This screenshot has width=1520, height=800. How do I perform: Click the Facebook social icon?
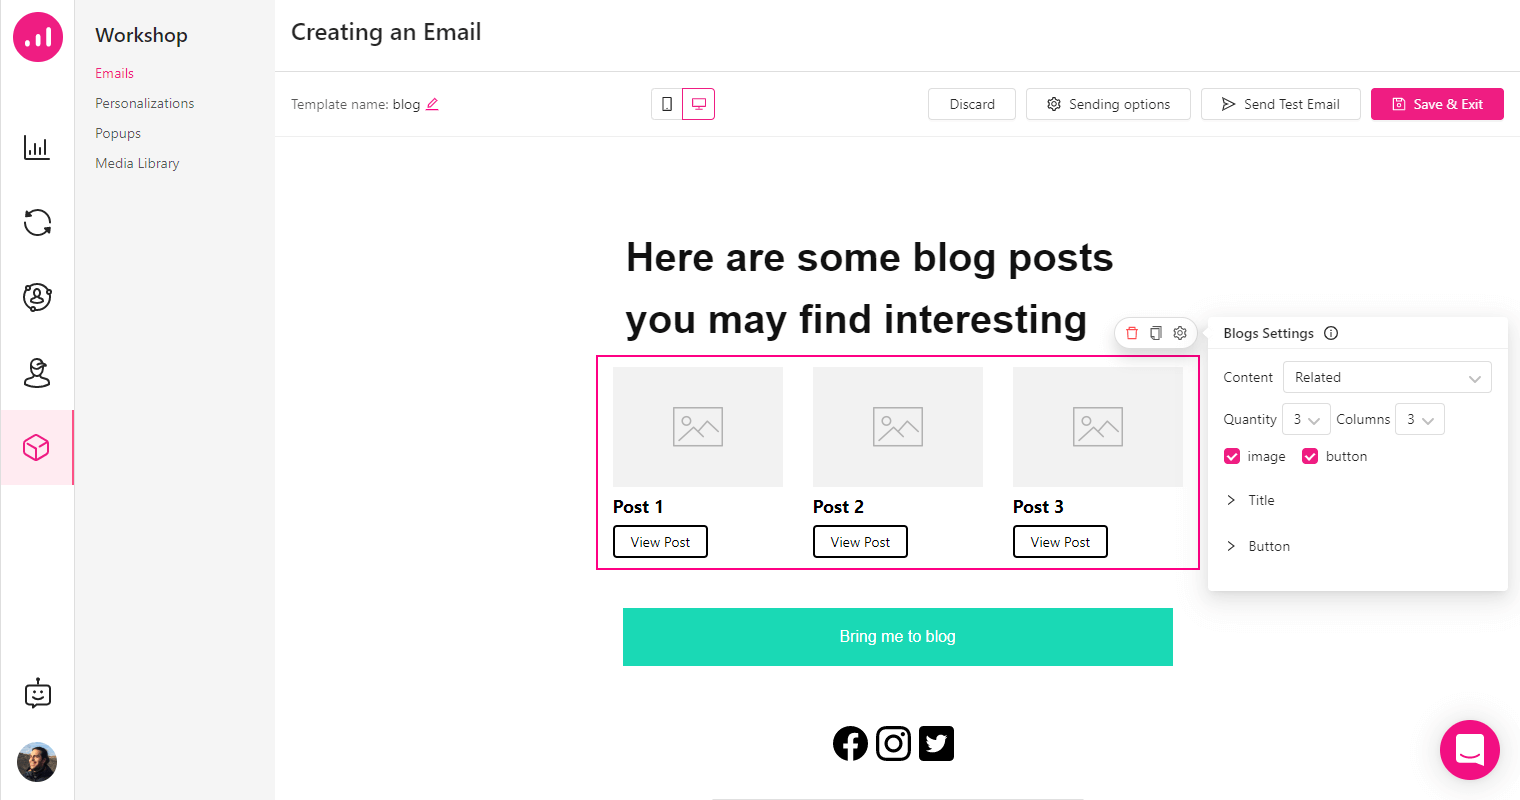(850, 743)
